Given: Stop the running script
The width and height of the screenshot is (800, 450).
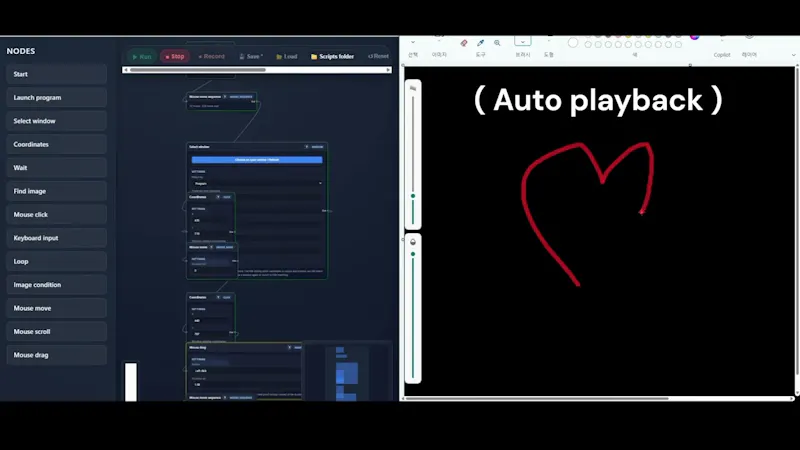Looking at the screenshot, I should click(174, 57).
